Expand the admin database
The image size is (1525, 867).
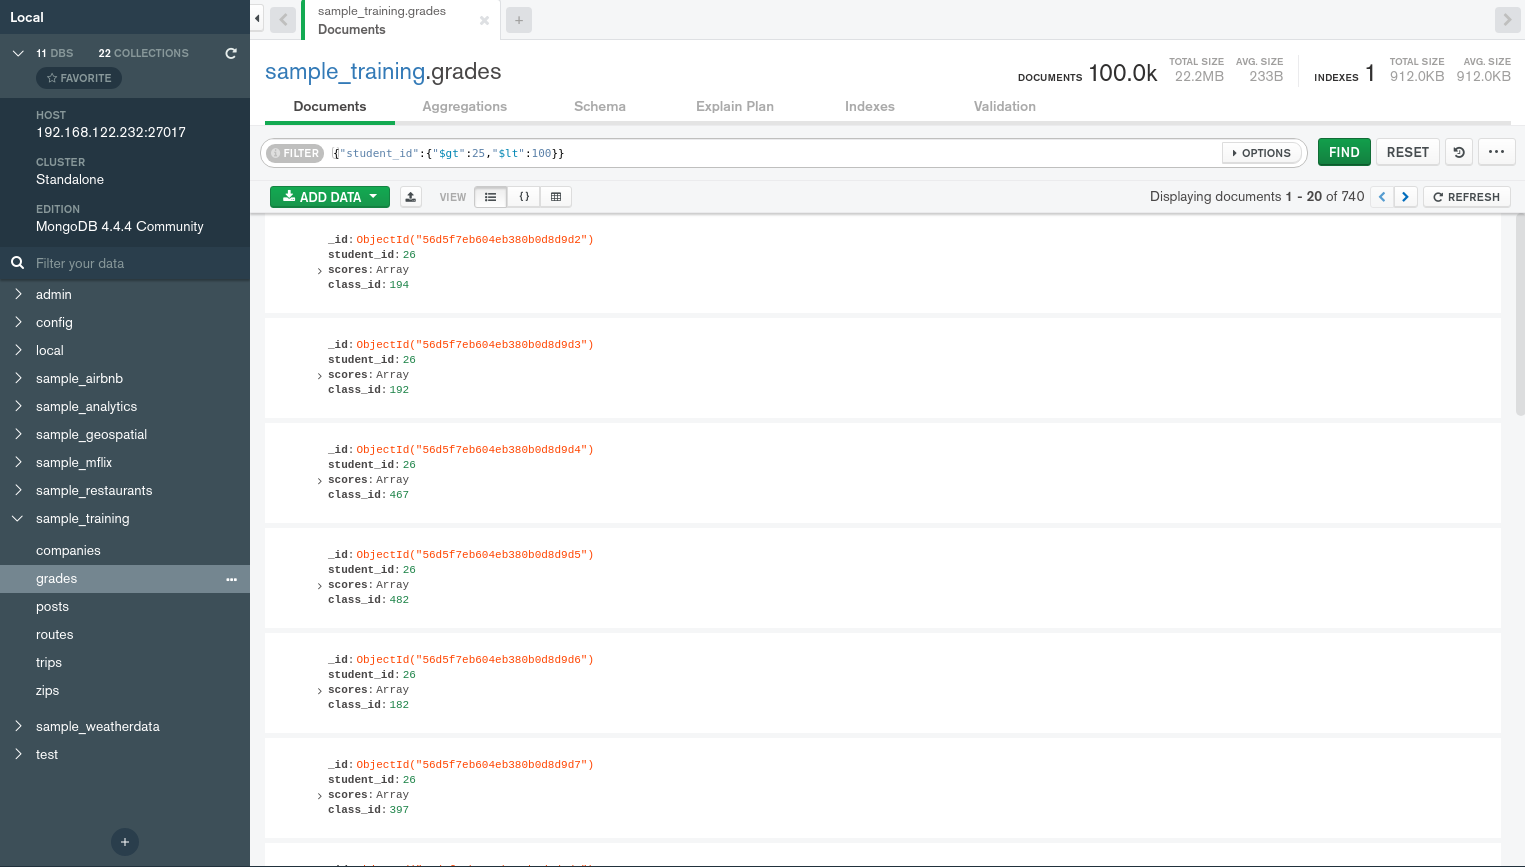[18, 294]
